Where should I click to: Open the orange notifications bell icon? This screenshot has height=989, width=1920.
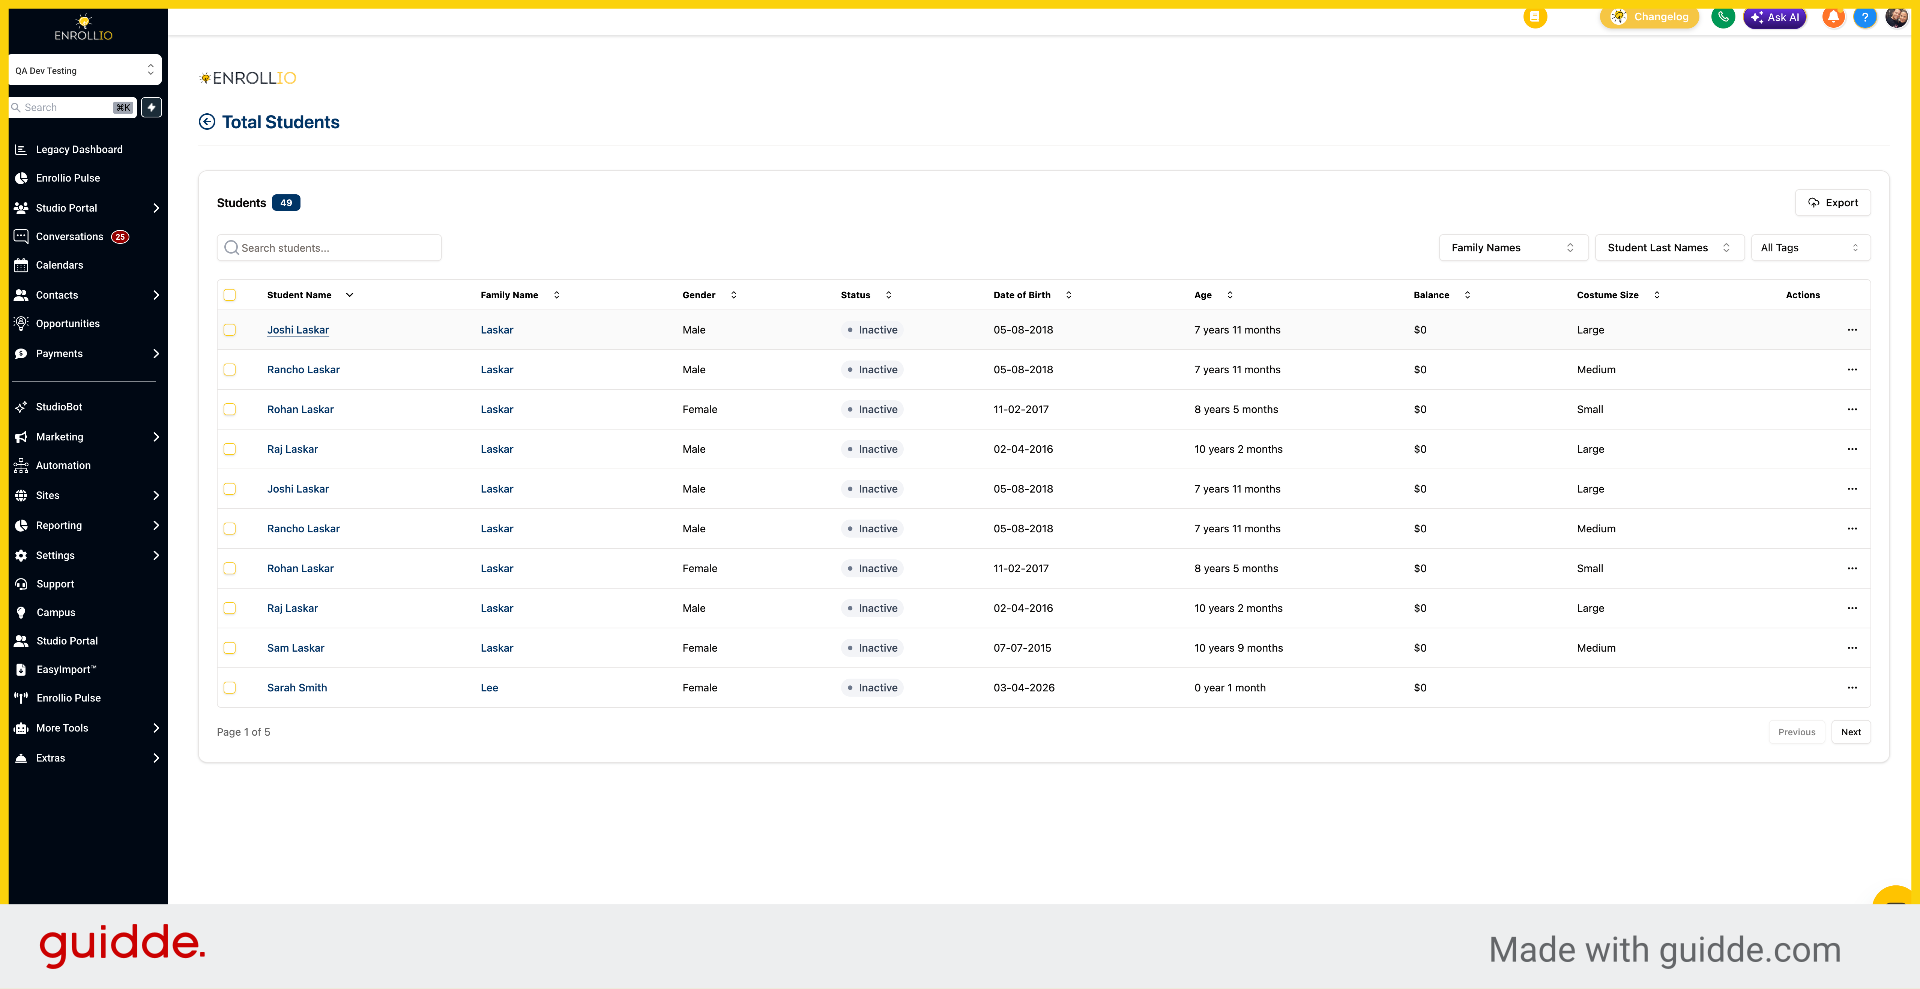1833,17
